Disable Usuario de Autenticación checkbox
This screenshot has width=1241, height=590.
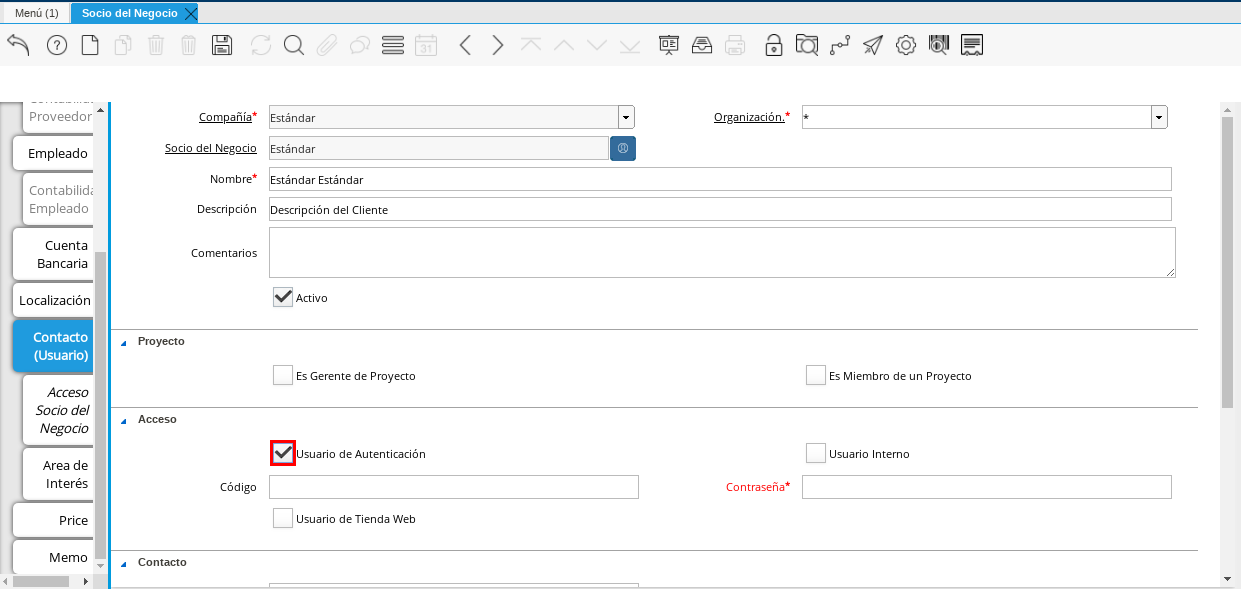[x=283, y=453]
